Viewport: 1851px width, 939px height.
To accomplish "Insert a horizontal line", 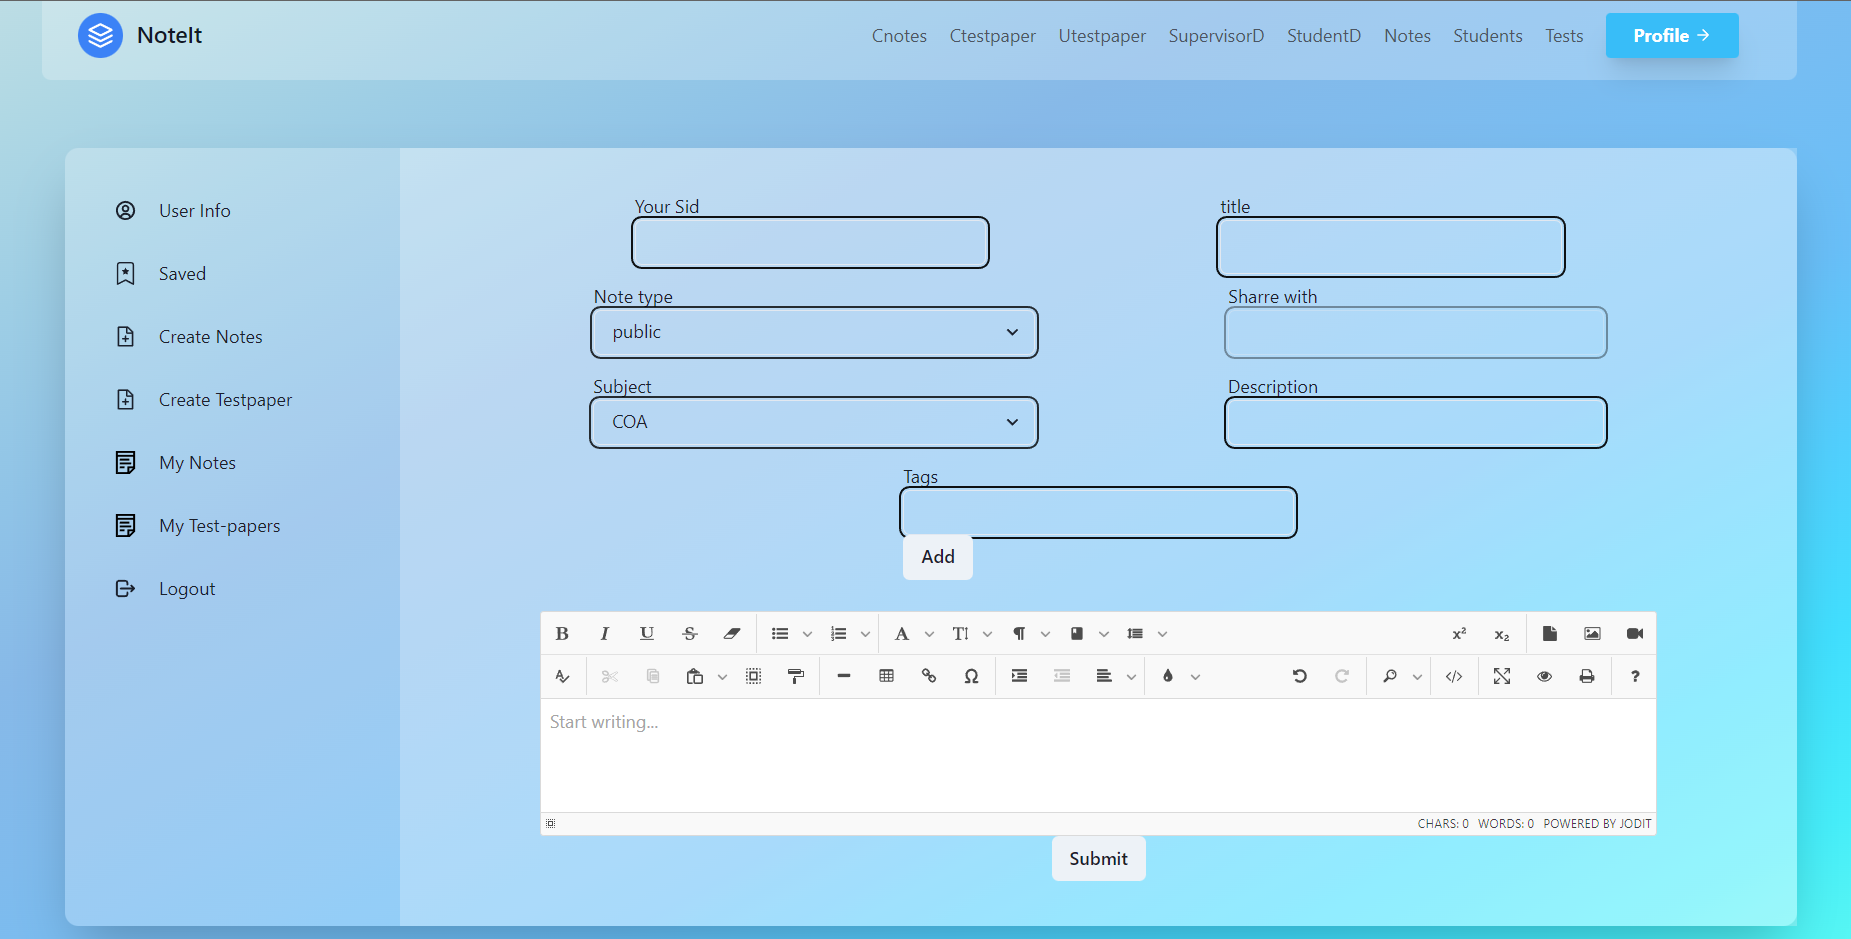I will click(844, 676).
